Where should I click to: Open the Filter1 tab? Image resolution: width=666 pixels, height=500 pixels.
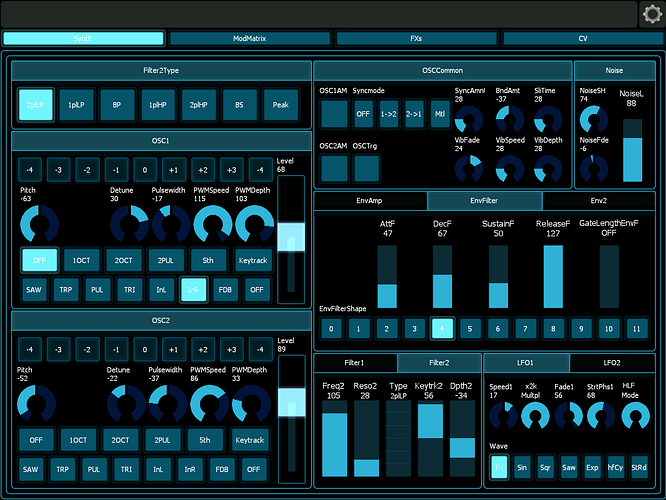pyautogui.click(x=355, y=362)
